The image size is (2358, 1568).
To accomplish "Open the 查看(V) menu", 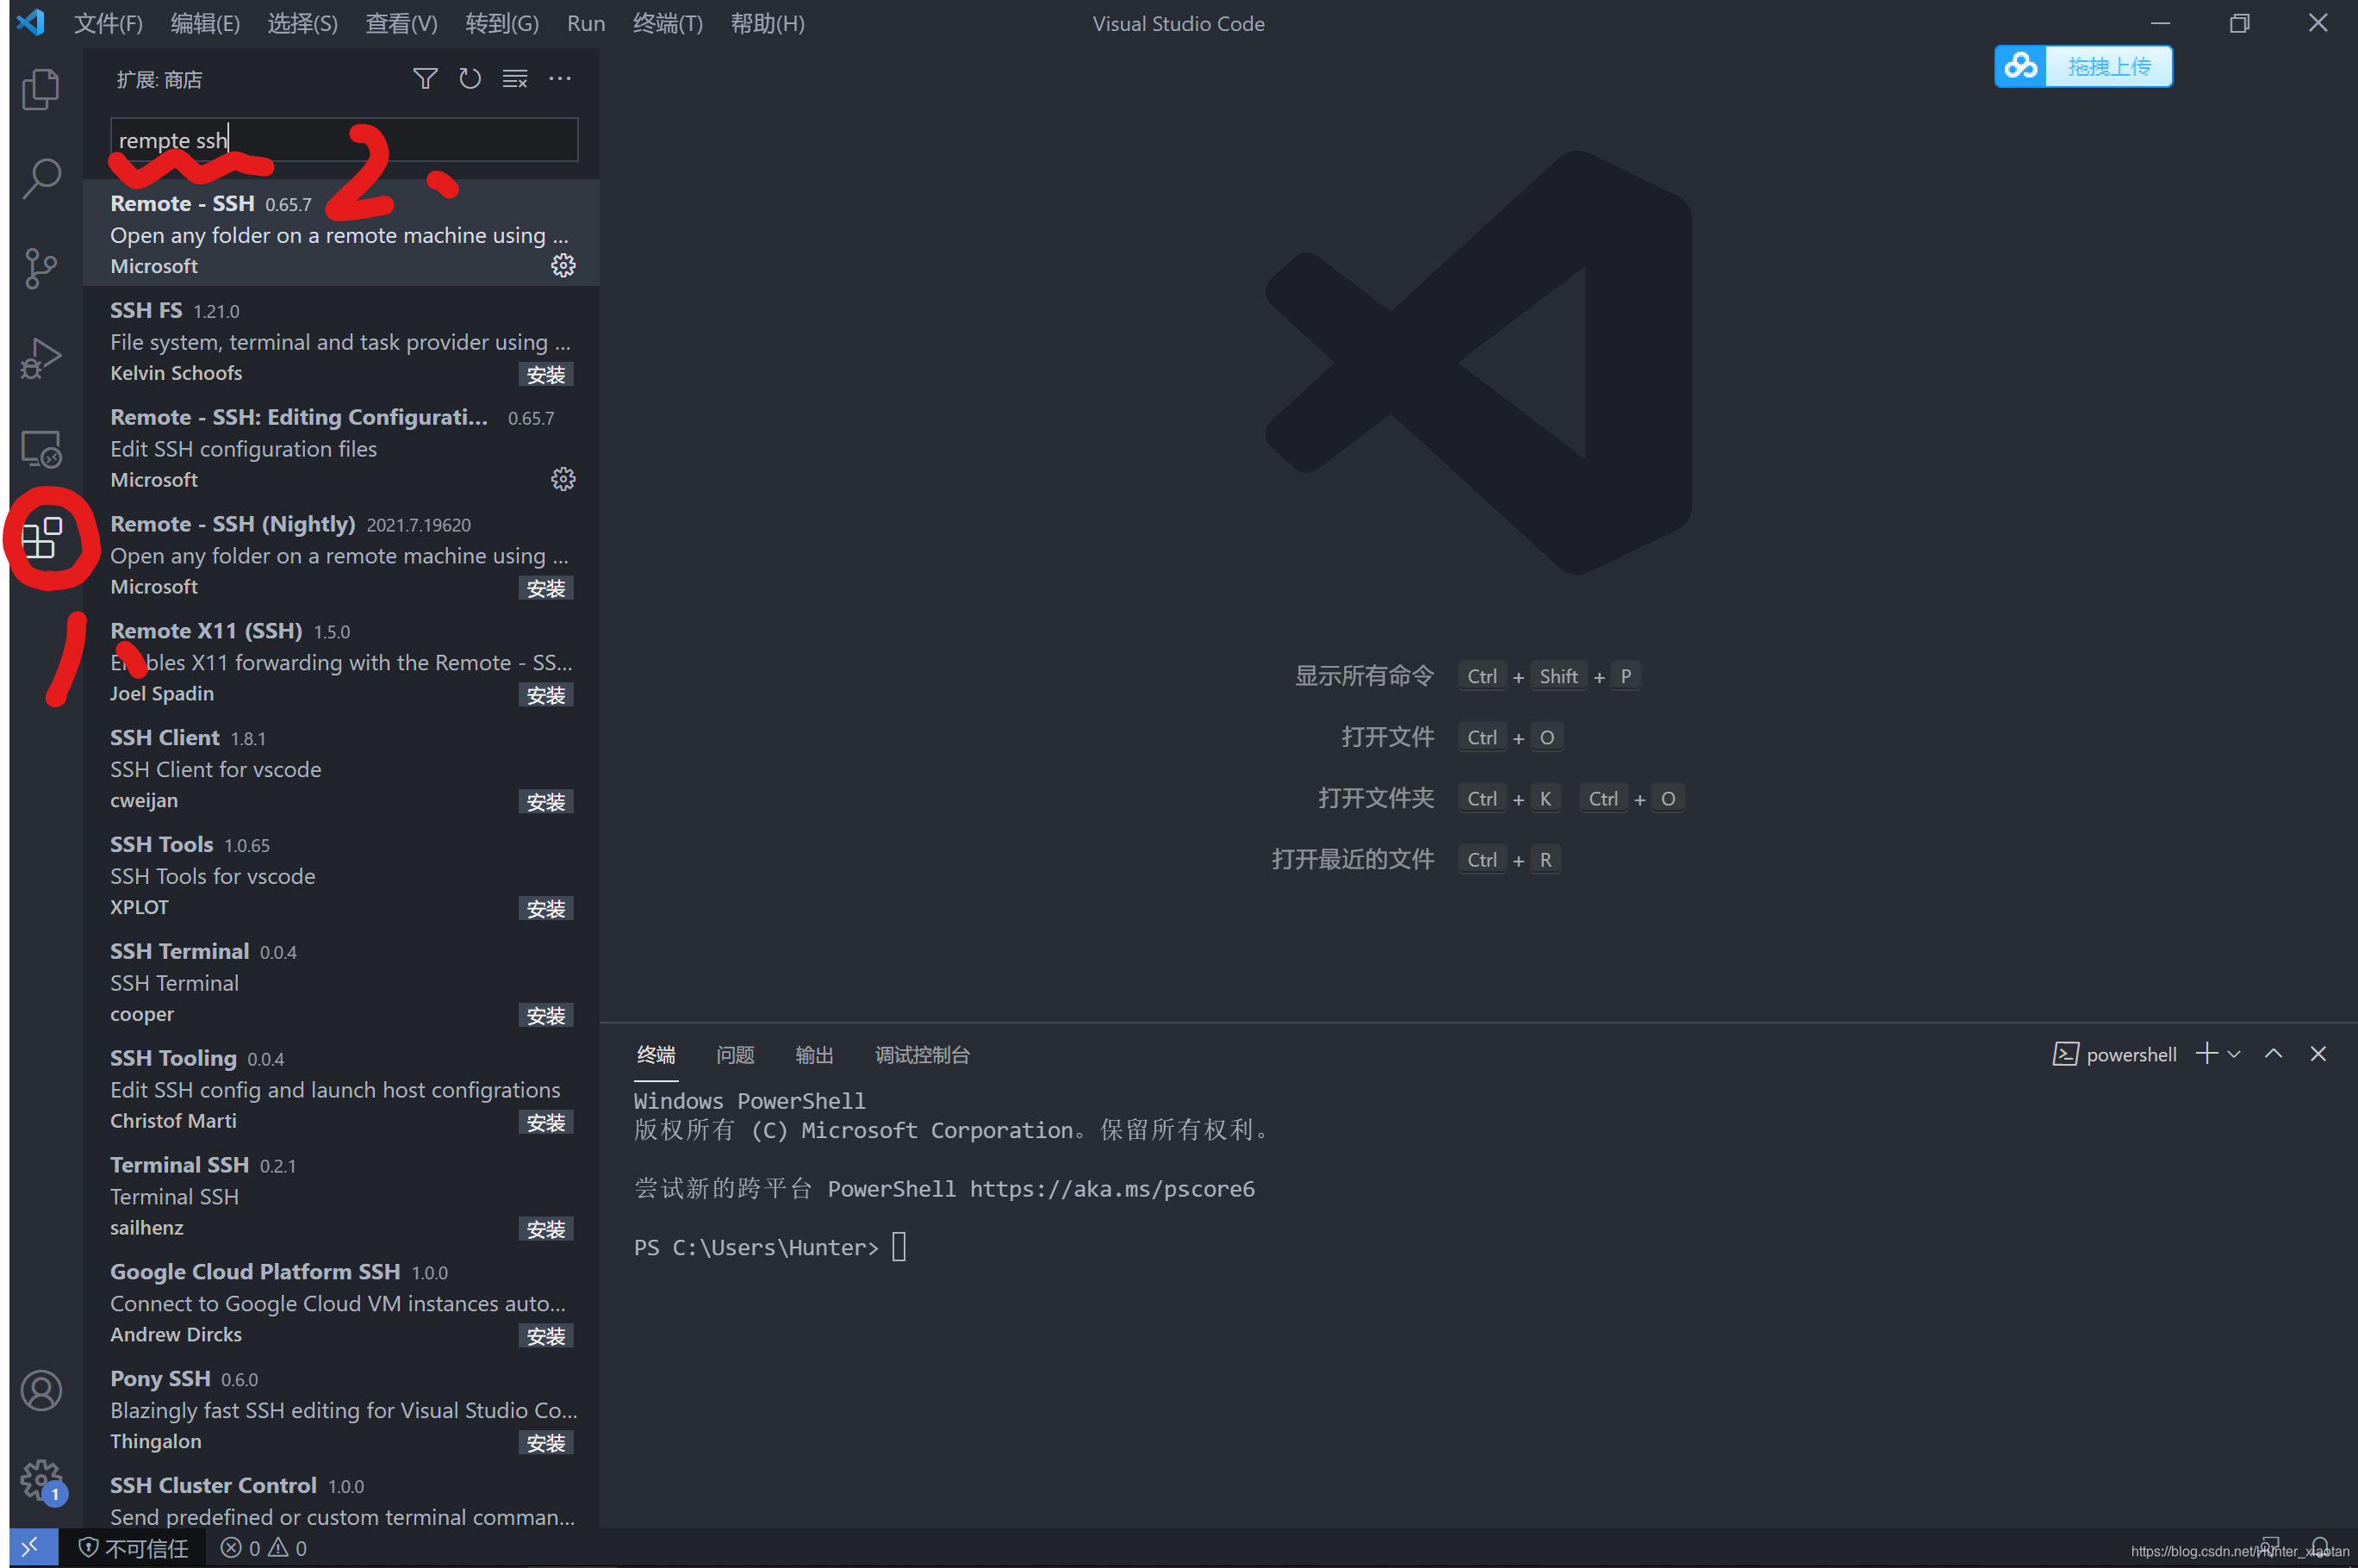I will [x=401, y=23].
